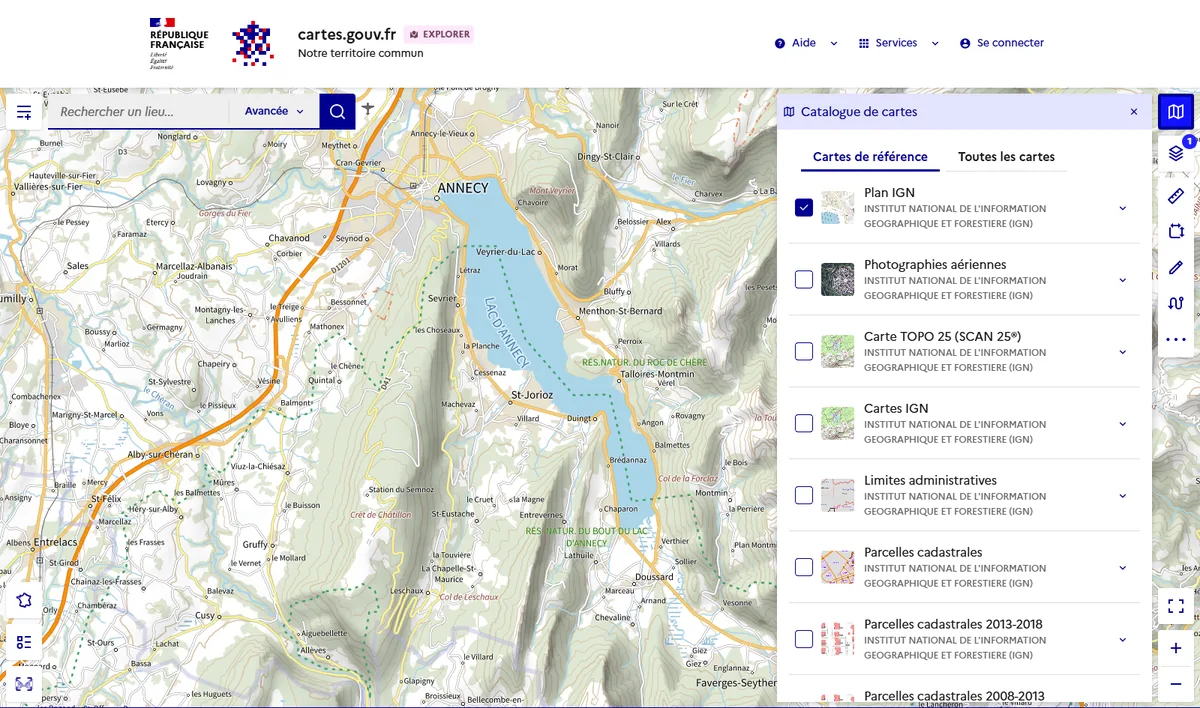The width and height of the screenshot is (1200, 708).
Task: Click the cartes.gouv.fr pixel logo
Action: coord(252,43)
